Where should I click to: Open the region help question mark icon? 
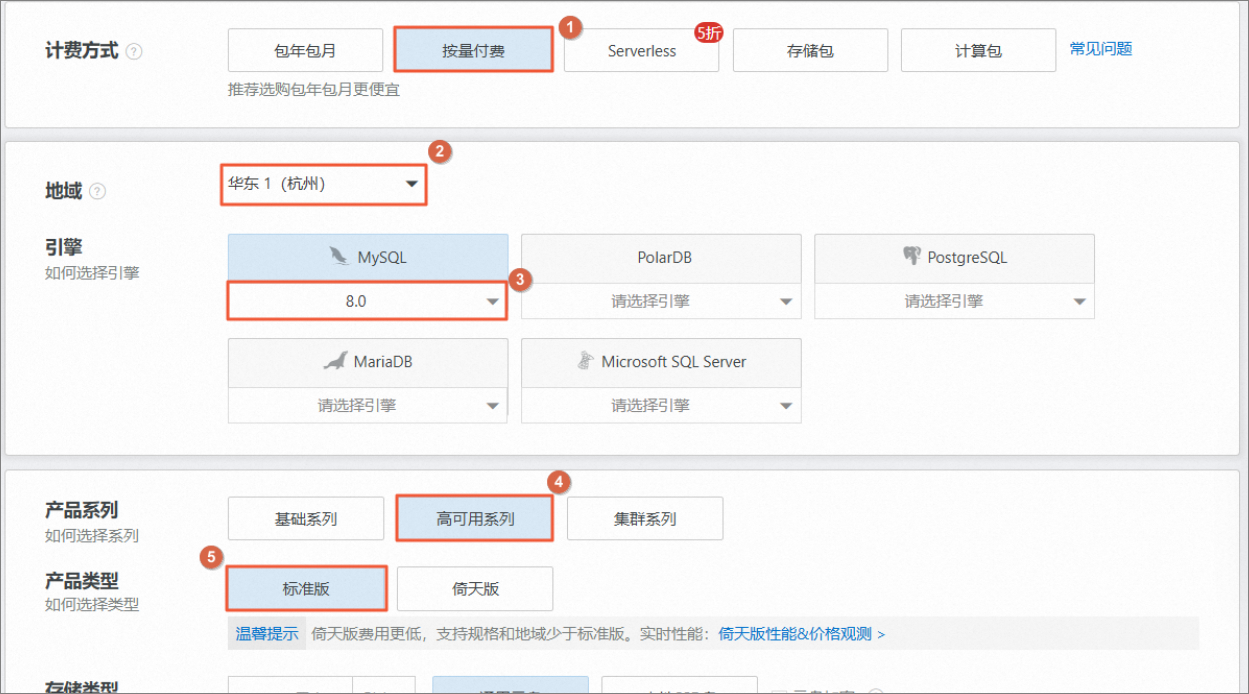[97, 191]
